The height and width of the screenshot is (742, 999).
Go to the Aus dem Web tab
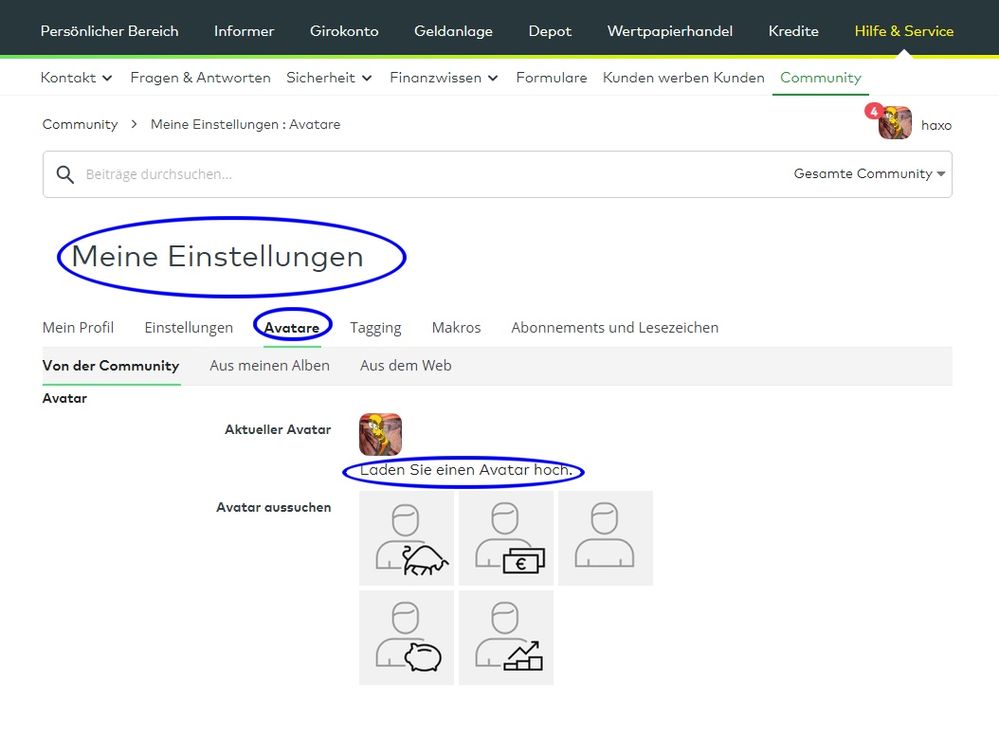point(405,365)
